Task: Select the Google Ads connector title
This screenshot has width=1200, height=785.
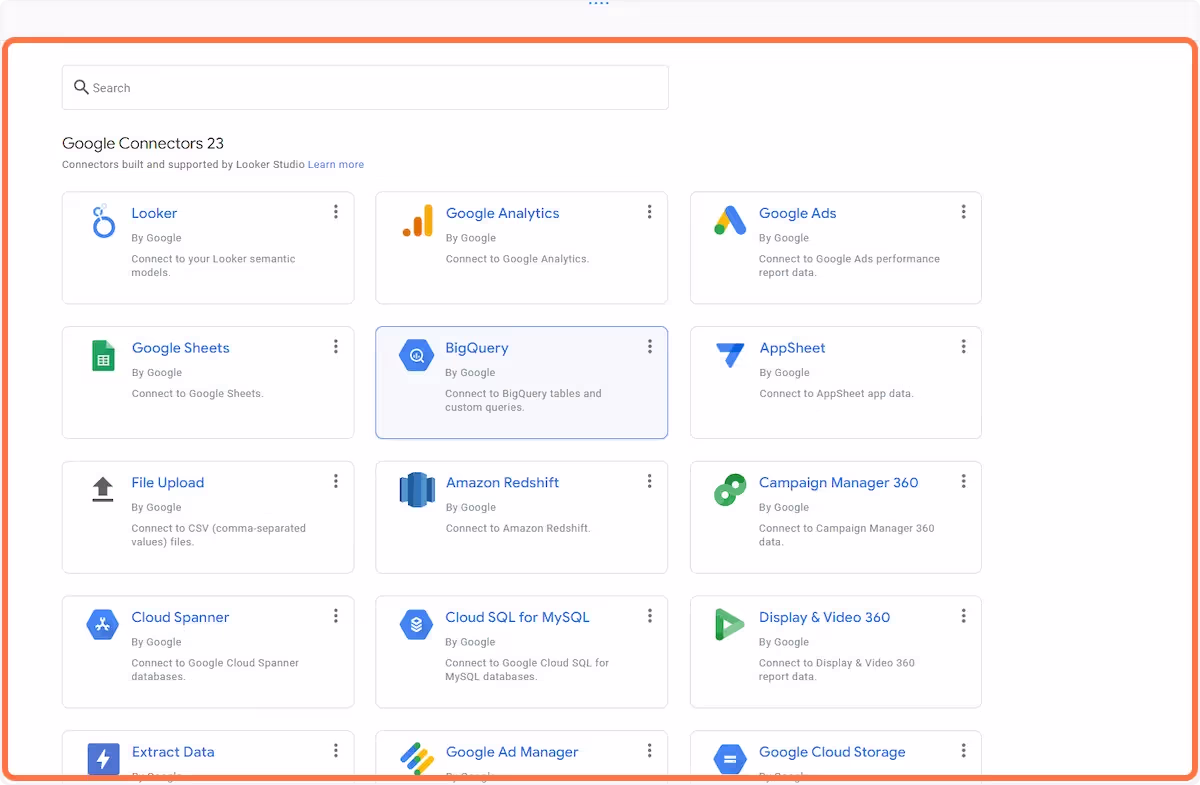Action: click(797, 213)
